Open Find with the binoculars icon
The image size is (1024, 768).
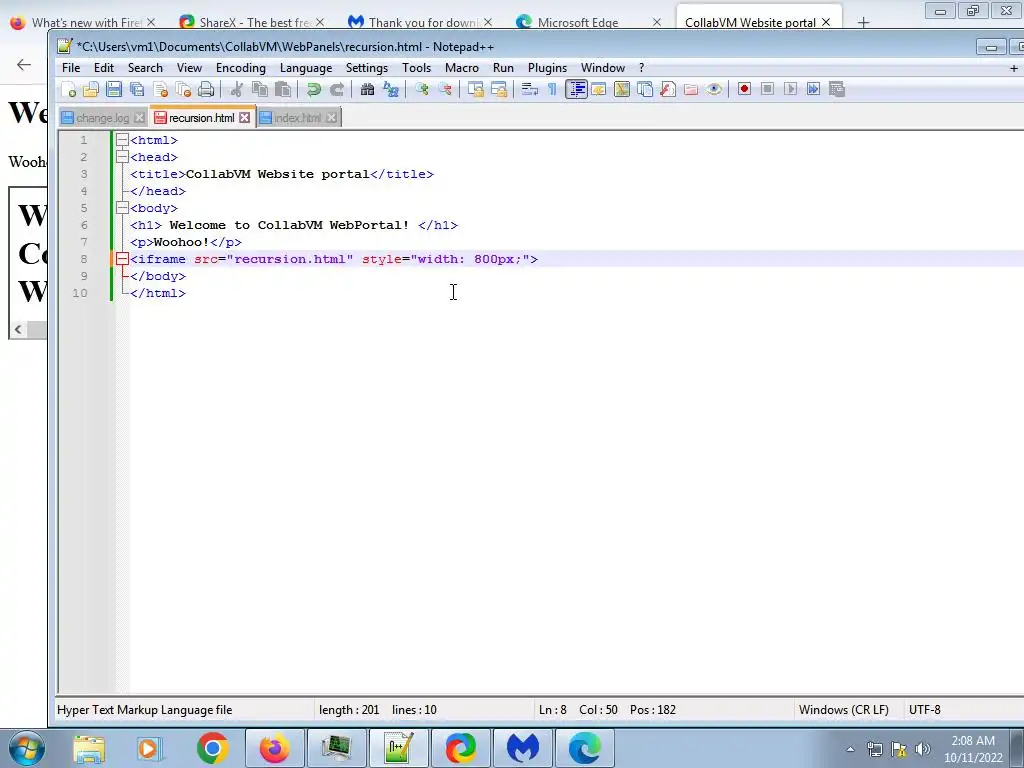click(x=367, y=89)
